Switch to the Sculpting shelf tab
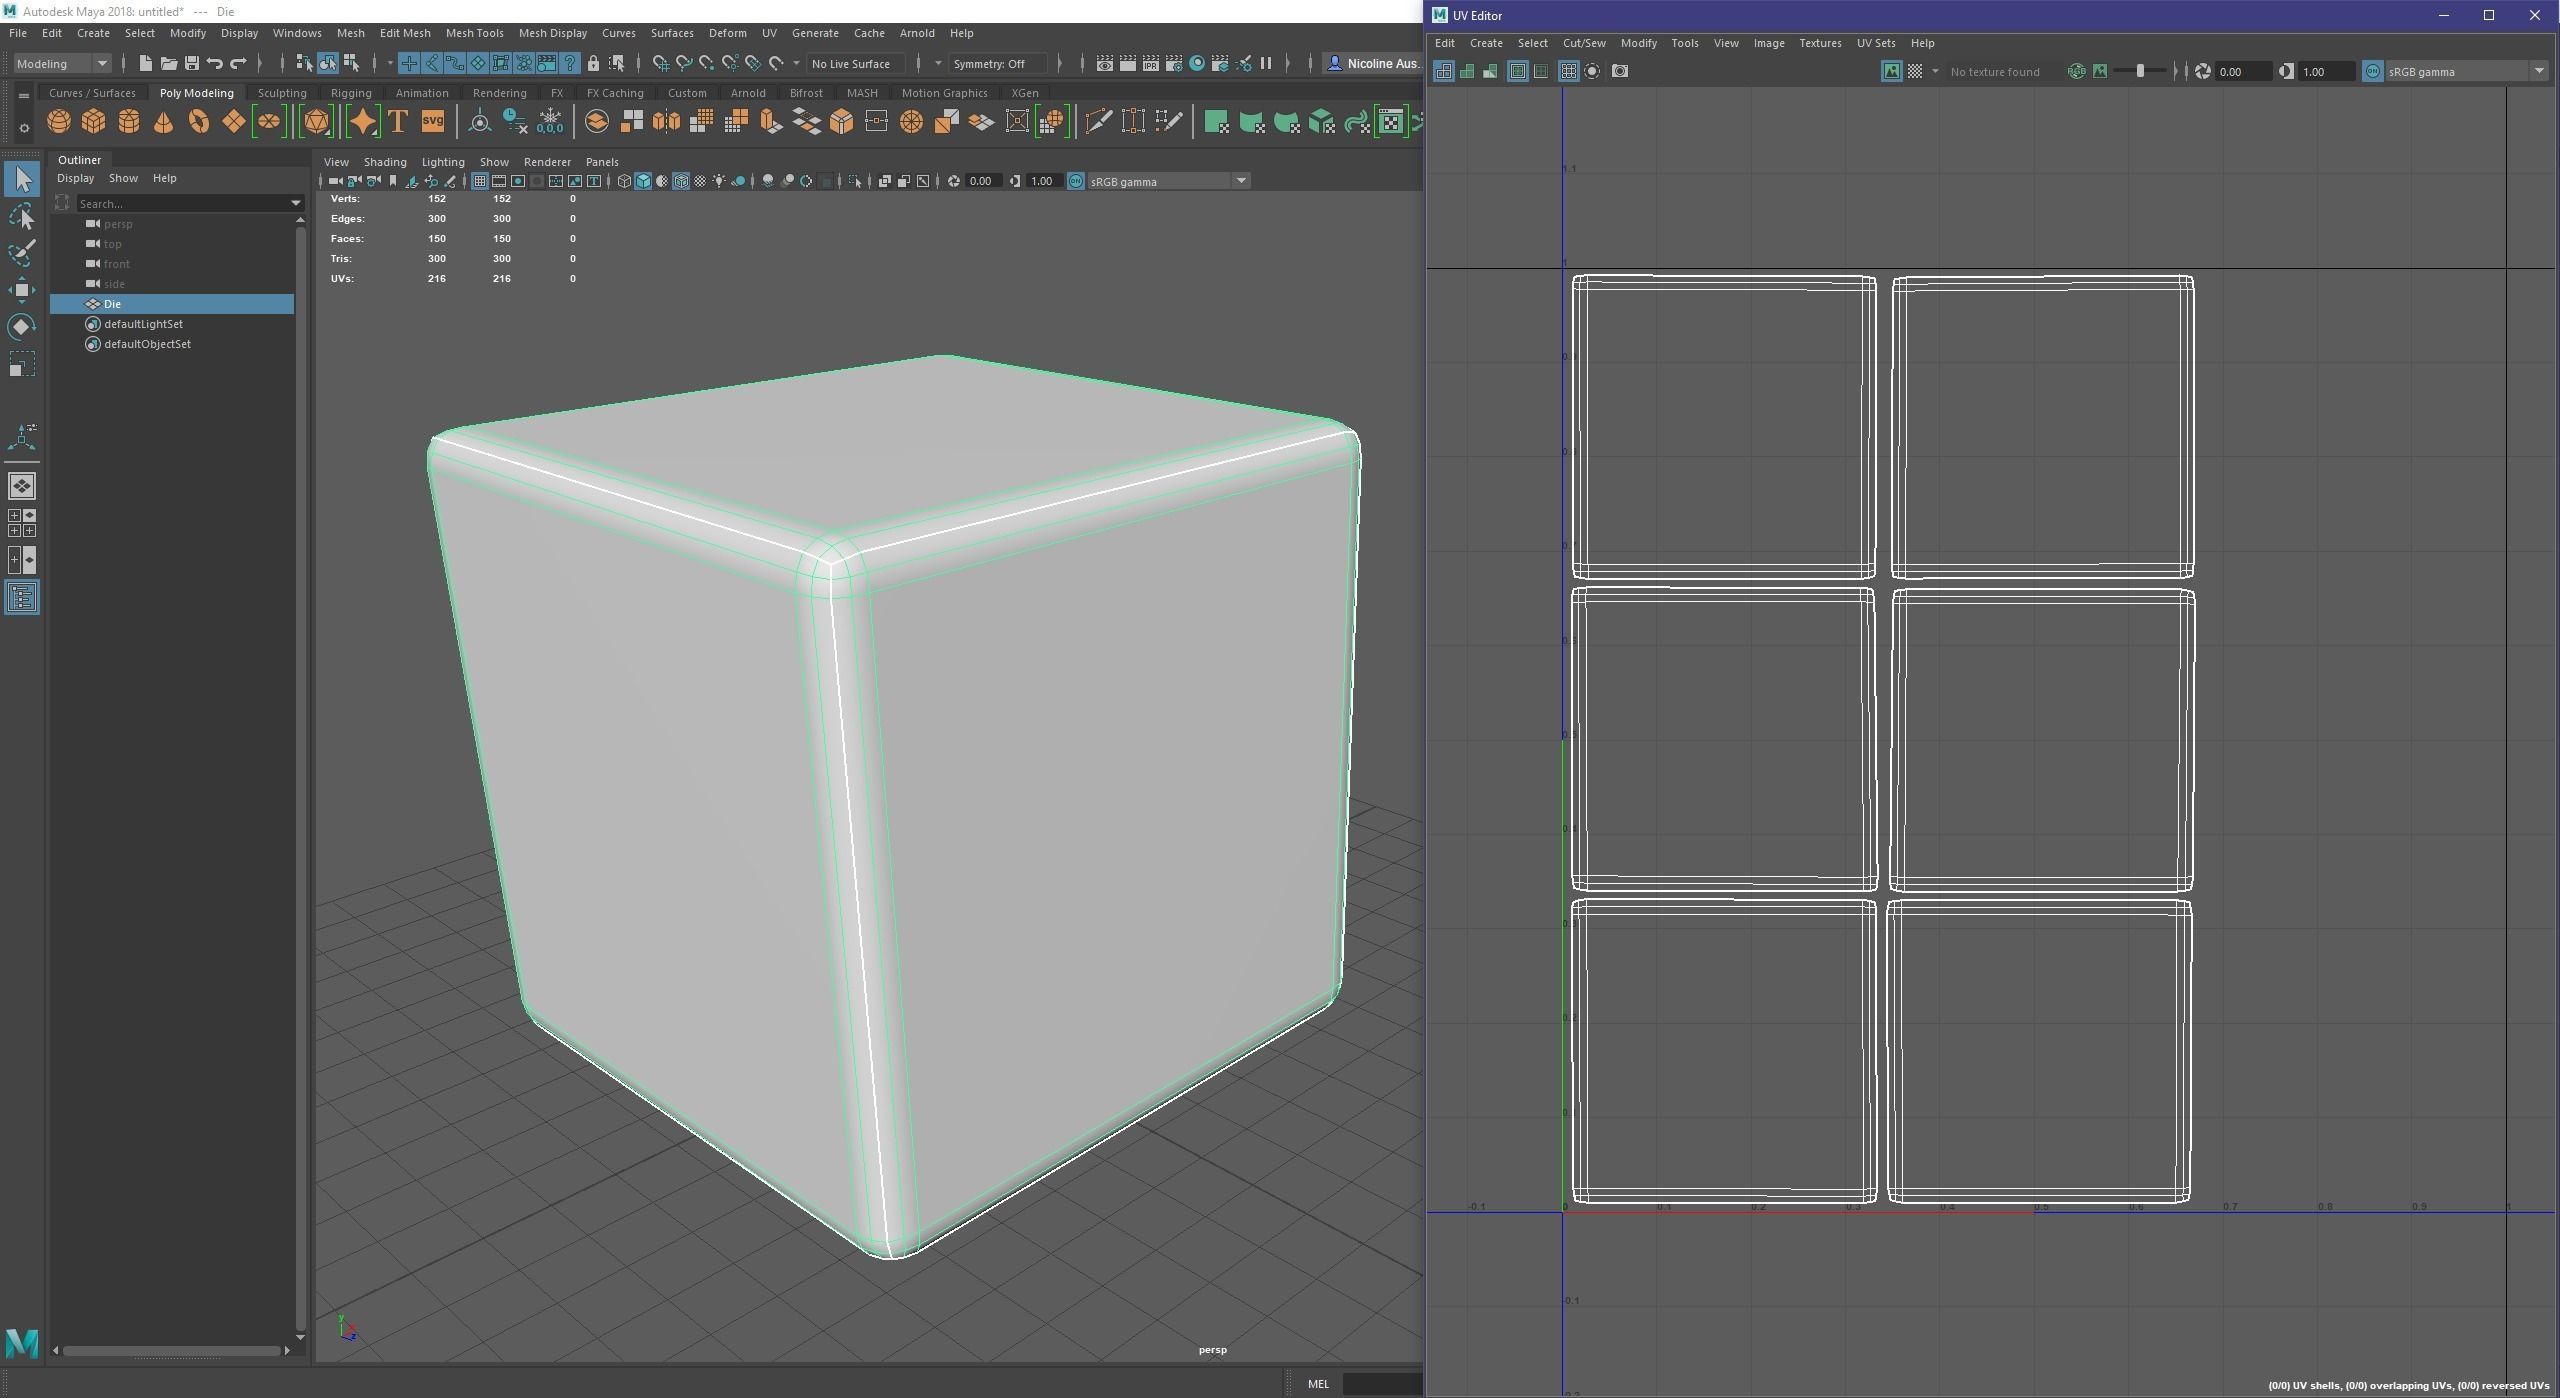Viewport: 2560px width, 1398px height. 281,93
